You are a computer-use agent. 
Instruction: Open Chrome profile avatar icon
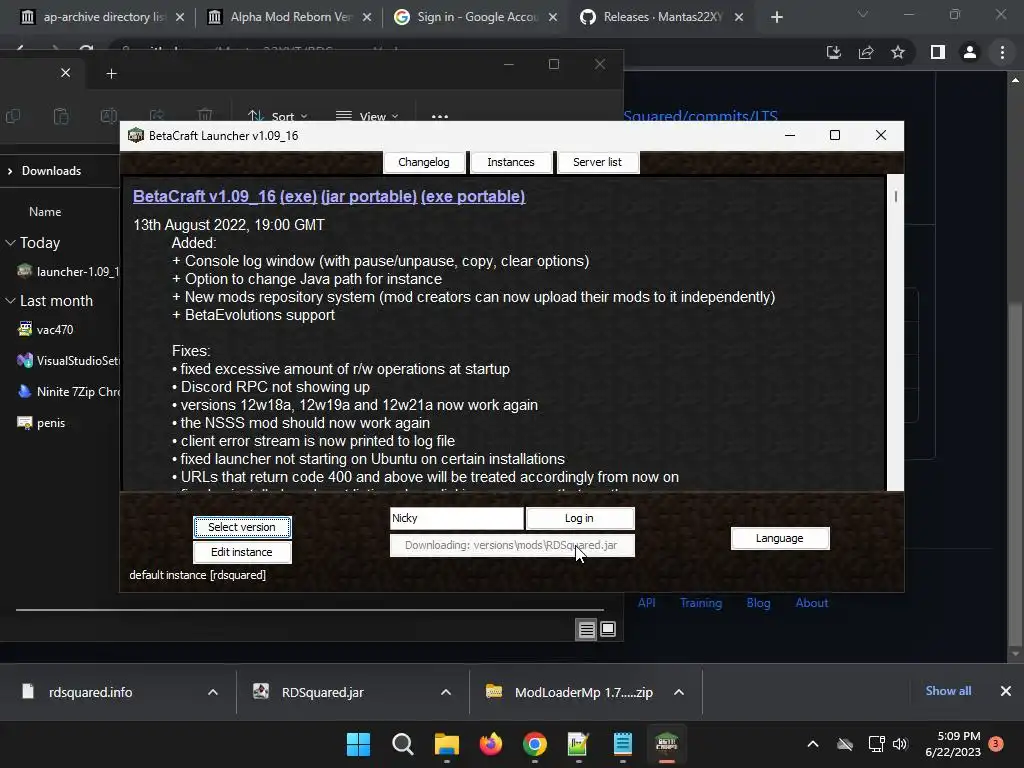tap(970, 52)
